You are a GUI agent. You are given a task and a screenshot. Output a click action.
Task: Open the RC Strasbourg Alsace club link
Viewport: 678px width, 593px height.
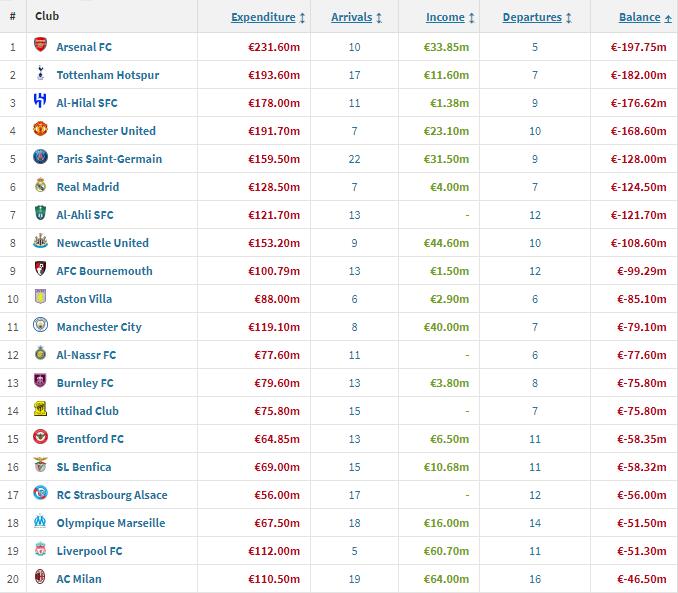coord(112,495)
